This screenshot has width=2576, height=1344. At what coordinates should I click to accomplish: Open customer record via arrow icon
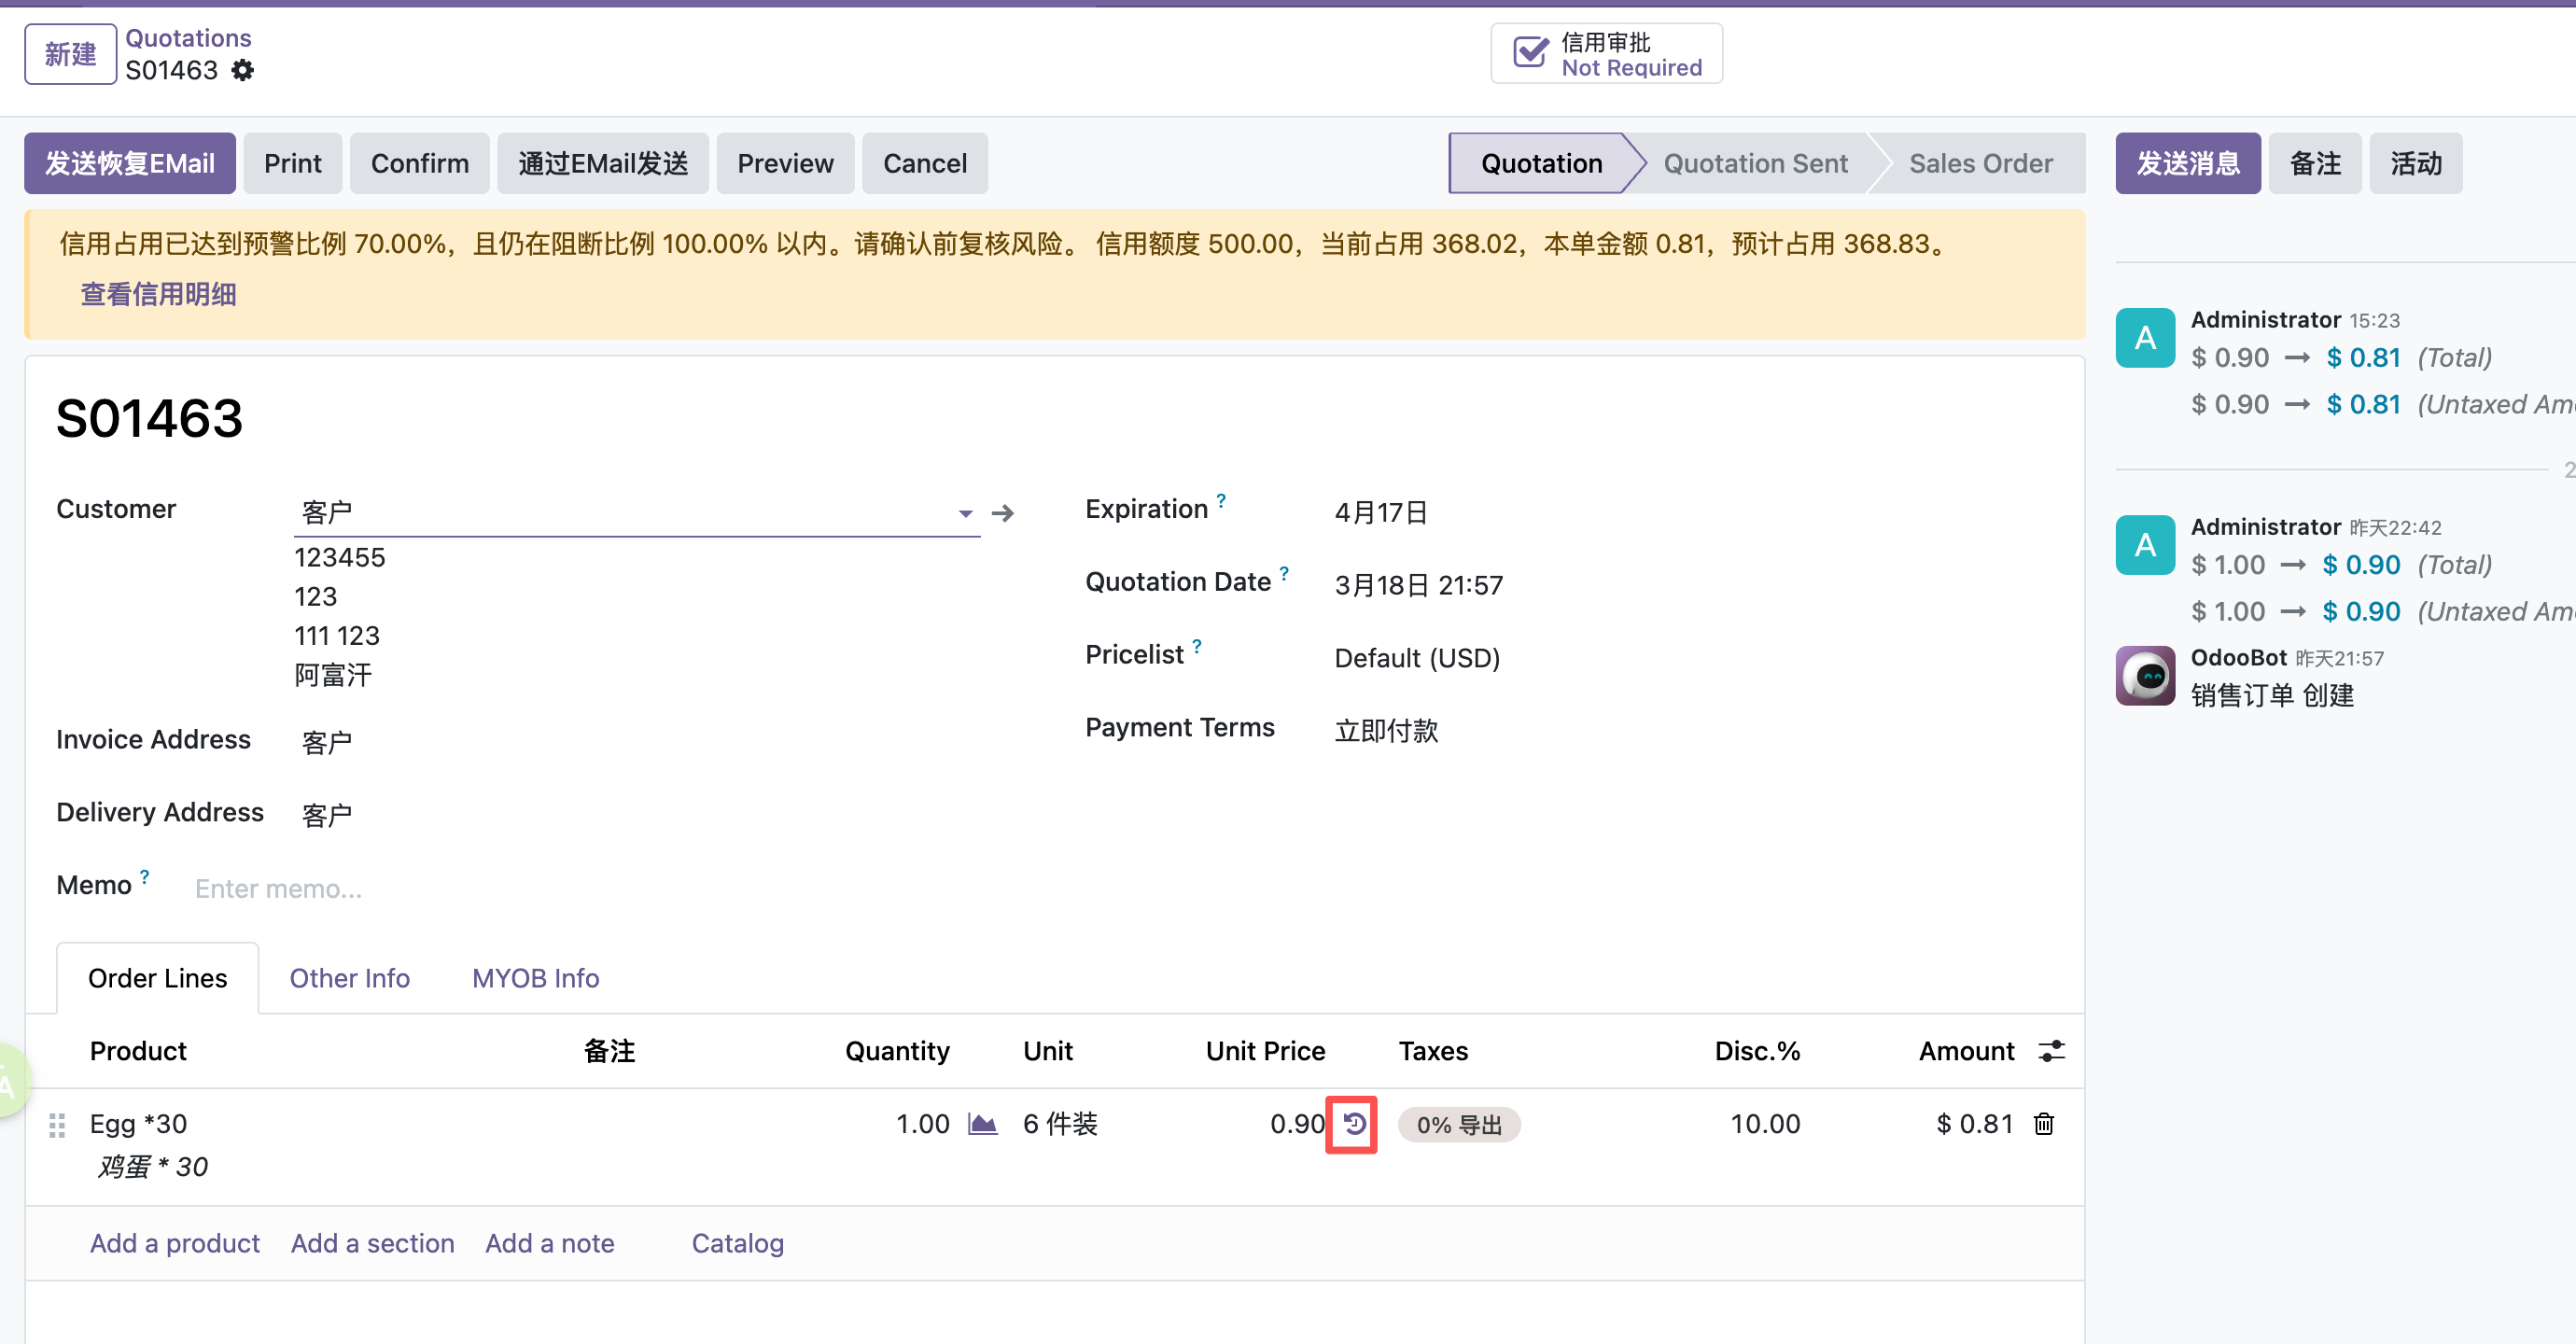[x=1002, y=513]
